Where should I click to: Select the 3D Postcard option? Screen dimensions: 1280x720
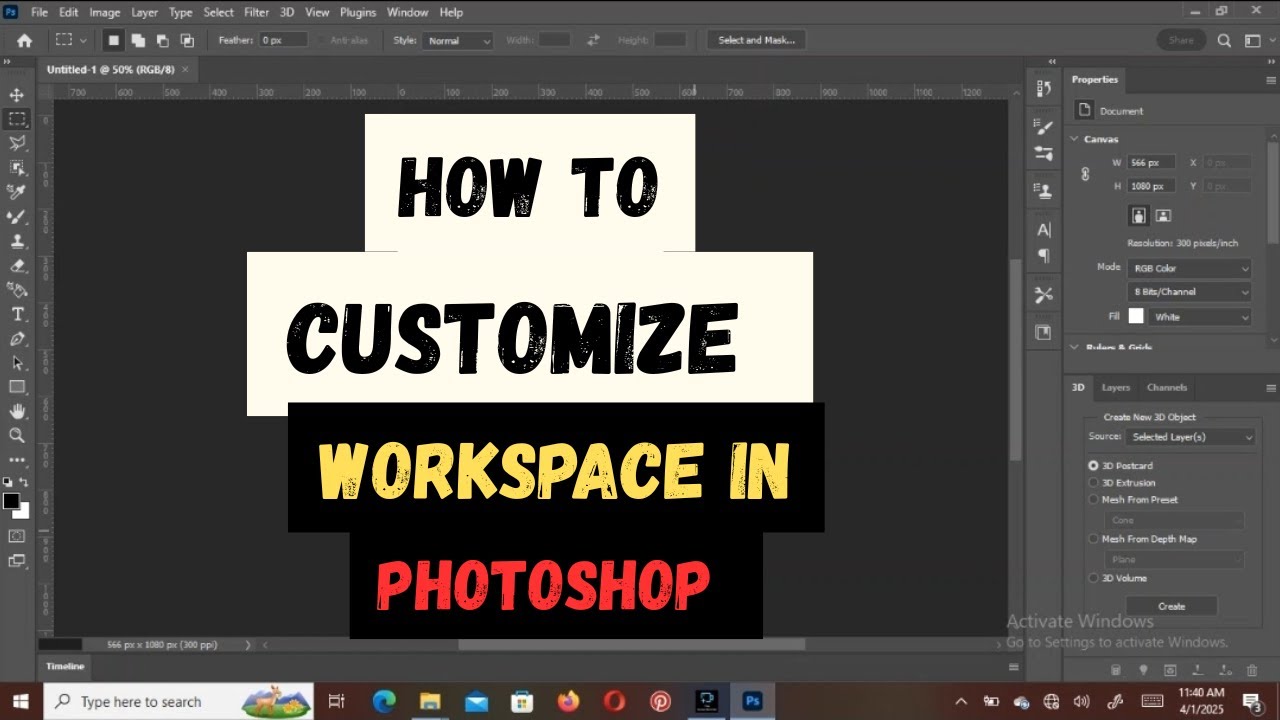1121,466
